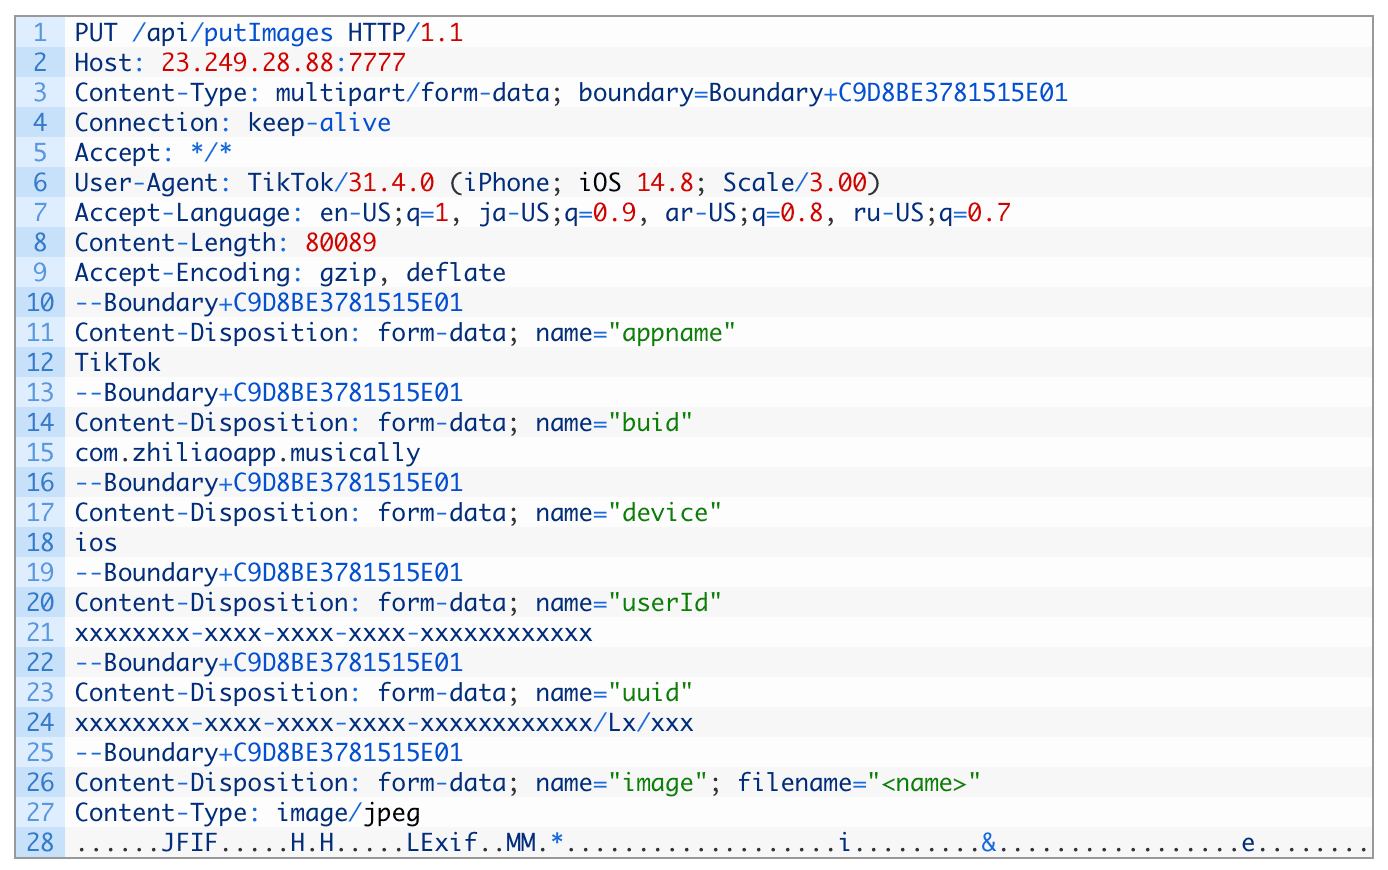Image resolution: width=1388 pixels, height=870 pixels.
Task: Click line number 8 in the gutter
Action: (x=40, y=243)
